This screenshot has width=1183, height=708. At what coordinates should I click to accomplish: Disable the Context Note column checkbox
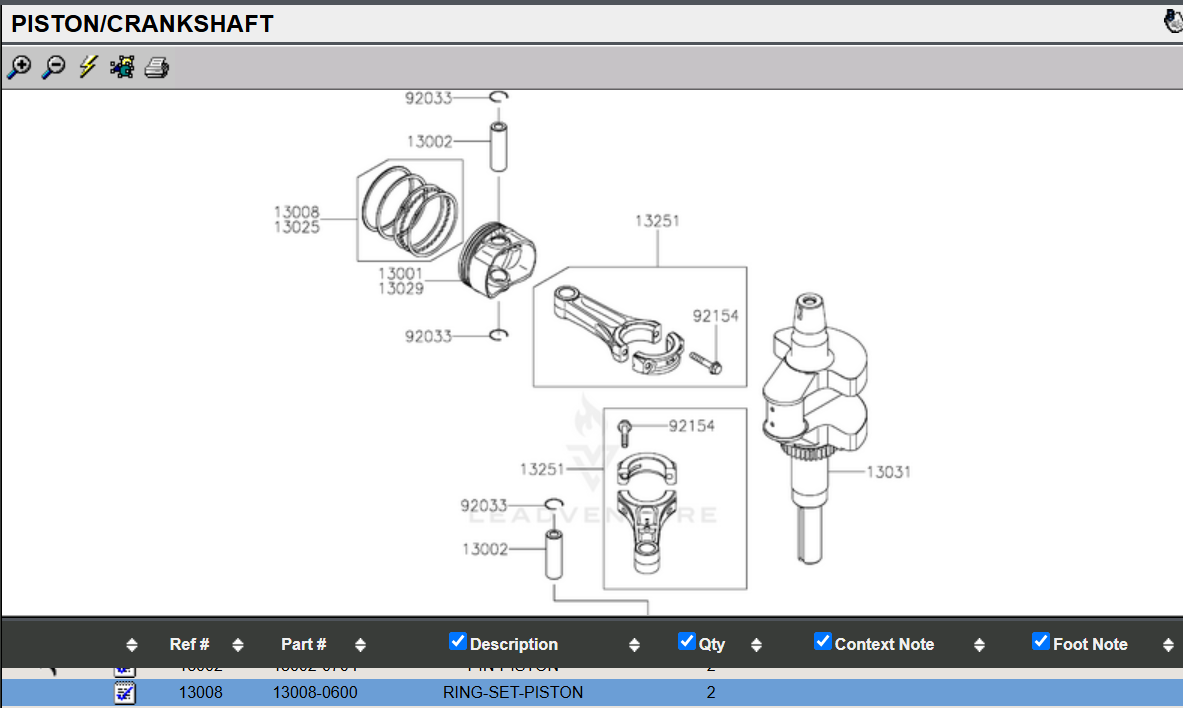823,641
